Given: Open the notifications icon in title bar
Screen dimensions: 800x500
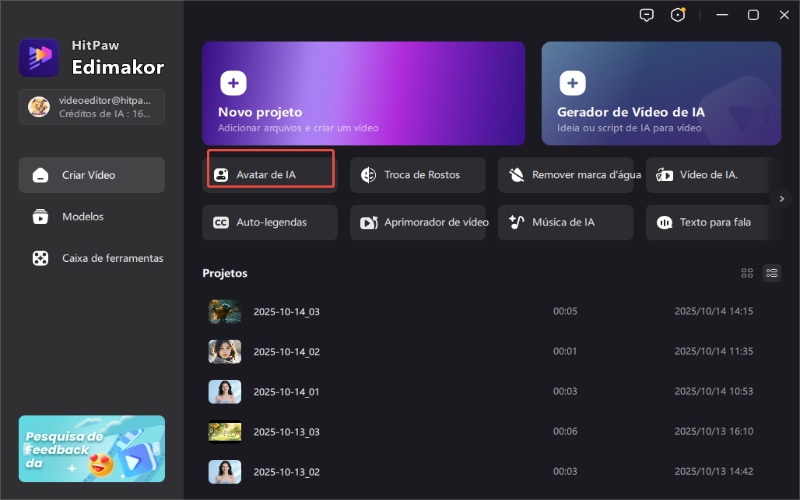Looking at the screenshot, I should pos(680,15).
